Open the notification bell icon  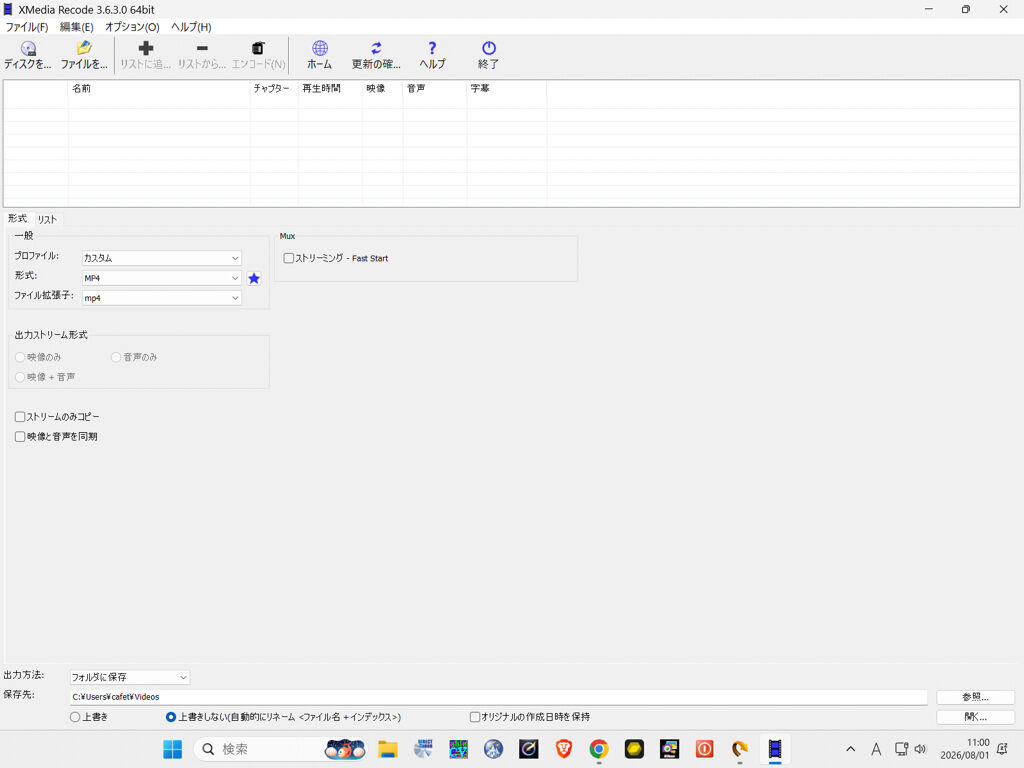click(x=1003, y=749)
